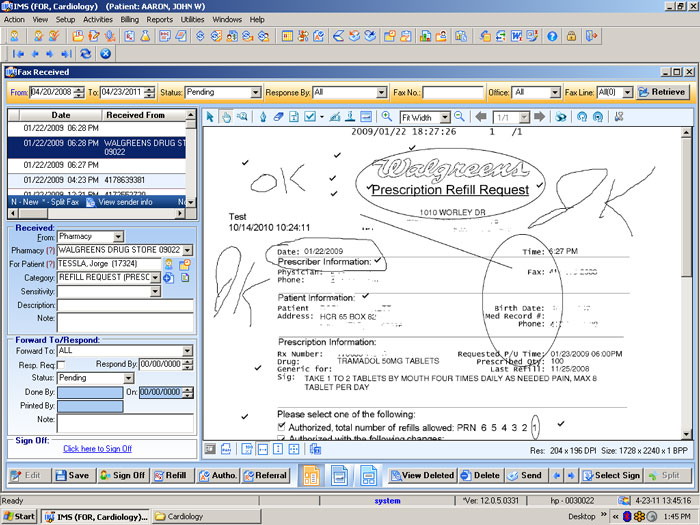Click the orange document layout icon in bottom bar

[x=311, y=475]
